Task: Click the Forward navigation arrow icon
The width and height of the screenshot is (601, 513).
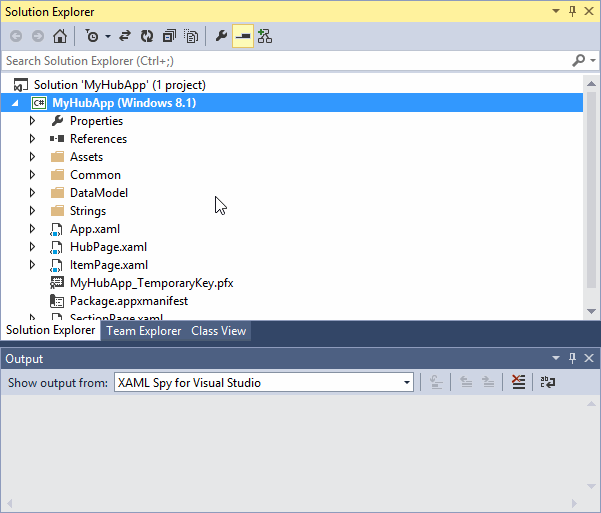Action: [38, 36]
